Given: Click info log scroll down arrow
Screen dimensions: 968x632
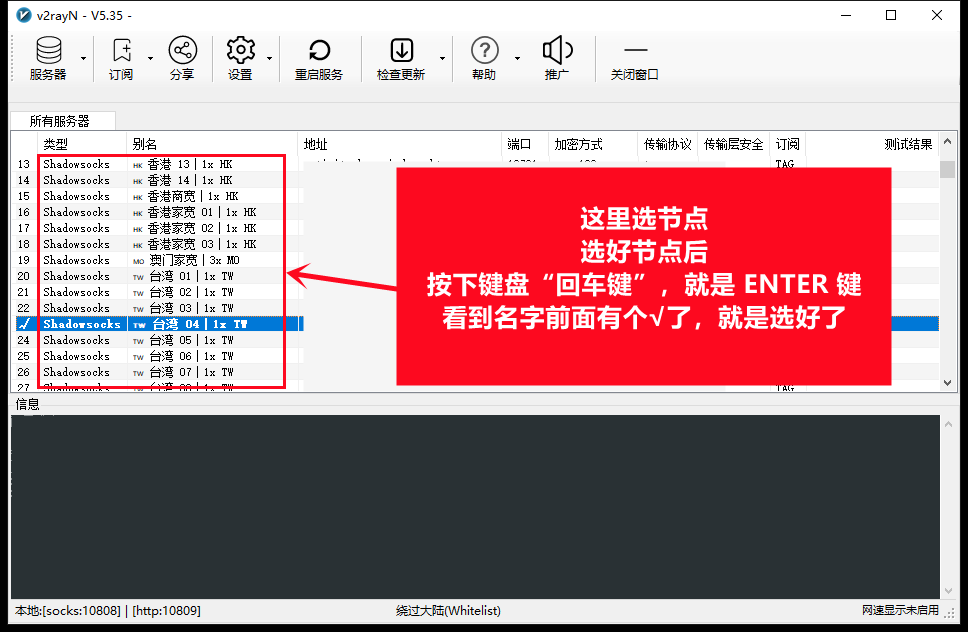Looking at the screenshot, I should coord(948,591).
